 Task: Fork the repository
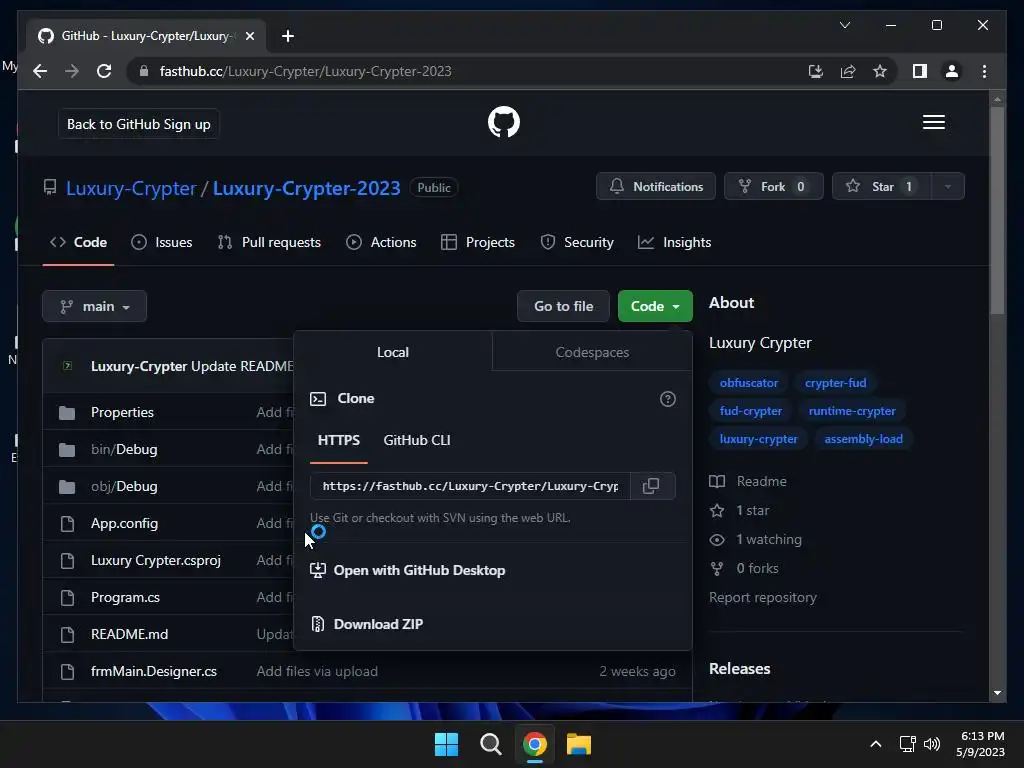774,187
